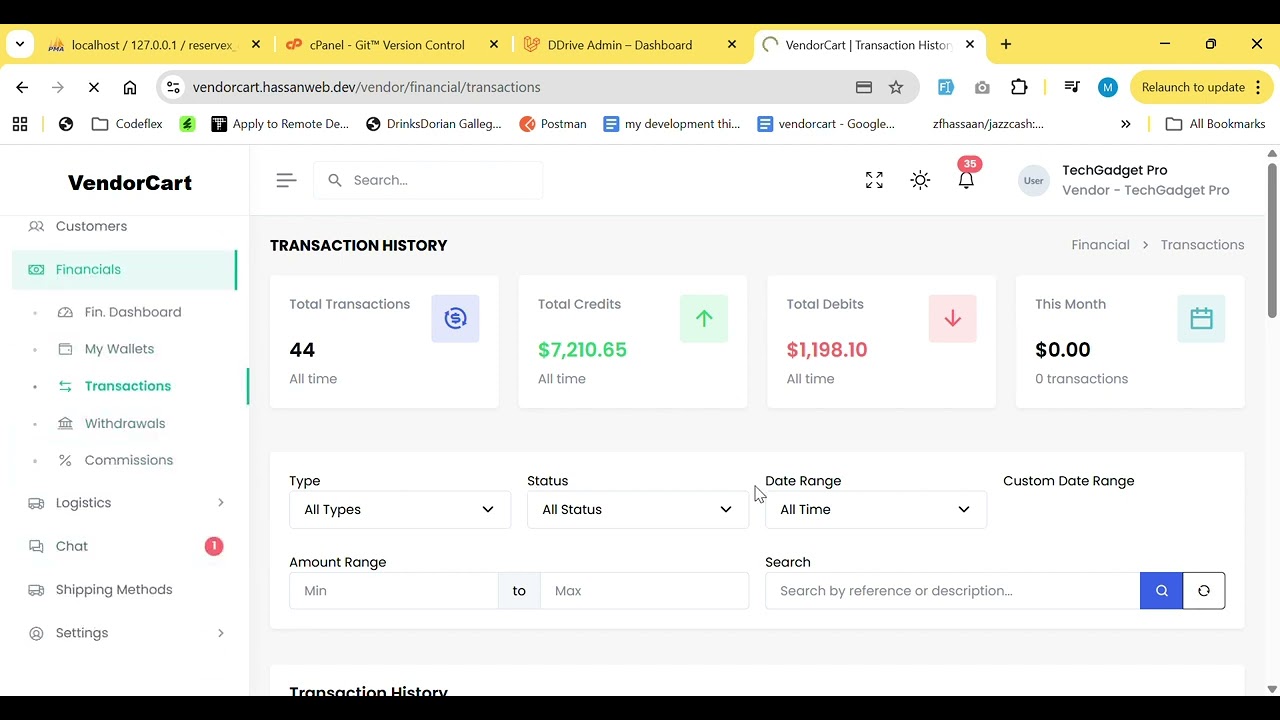
Task: Click Search by reference or description field
Action: pyautogui.click(x=952, y=590)
